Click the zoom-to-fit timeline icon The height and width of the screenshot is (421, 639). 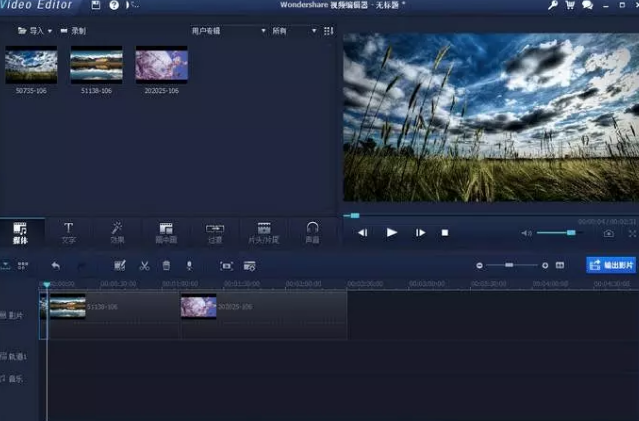[560, 265]
